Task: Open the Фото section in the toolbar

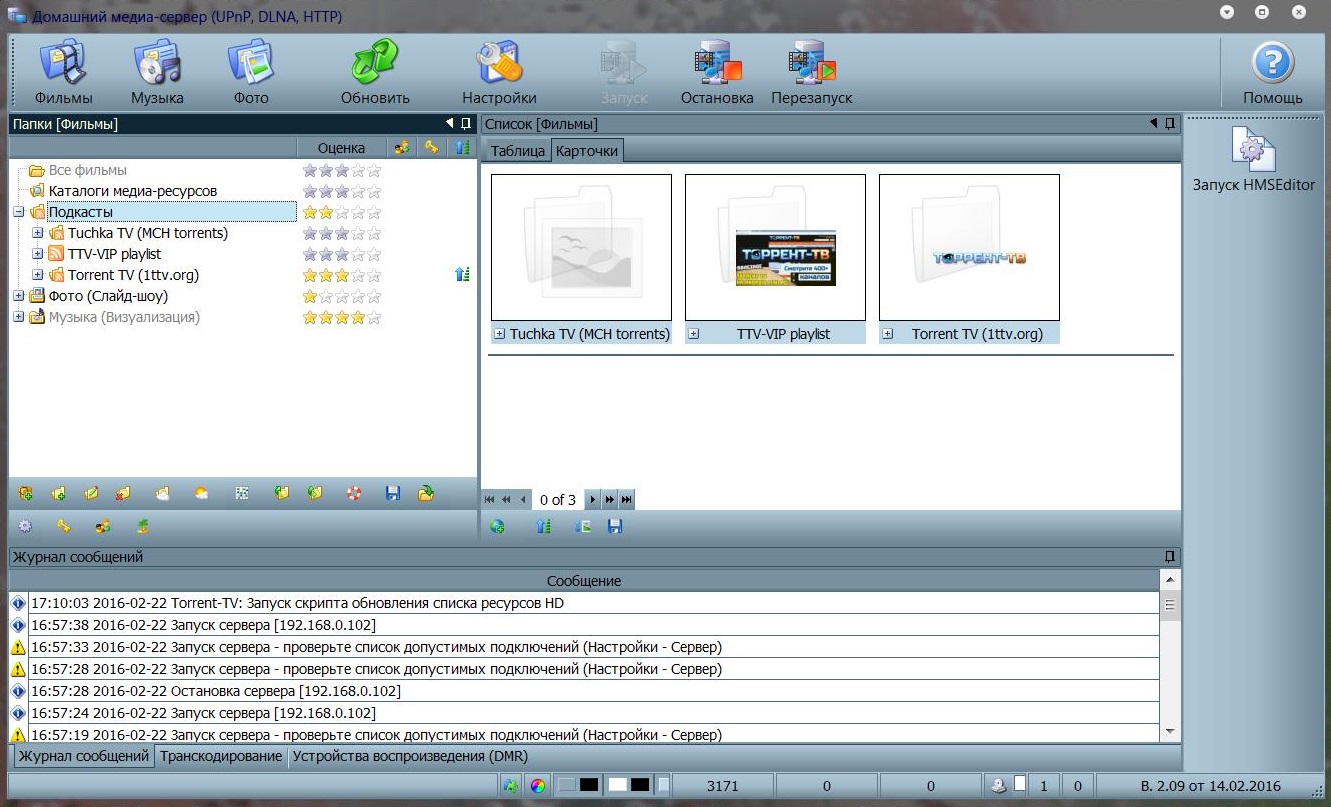Action: tap(251, 72)
